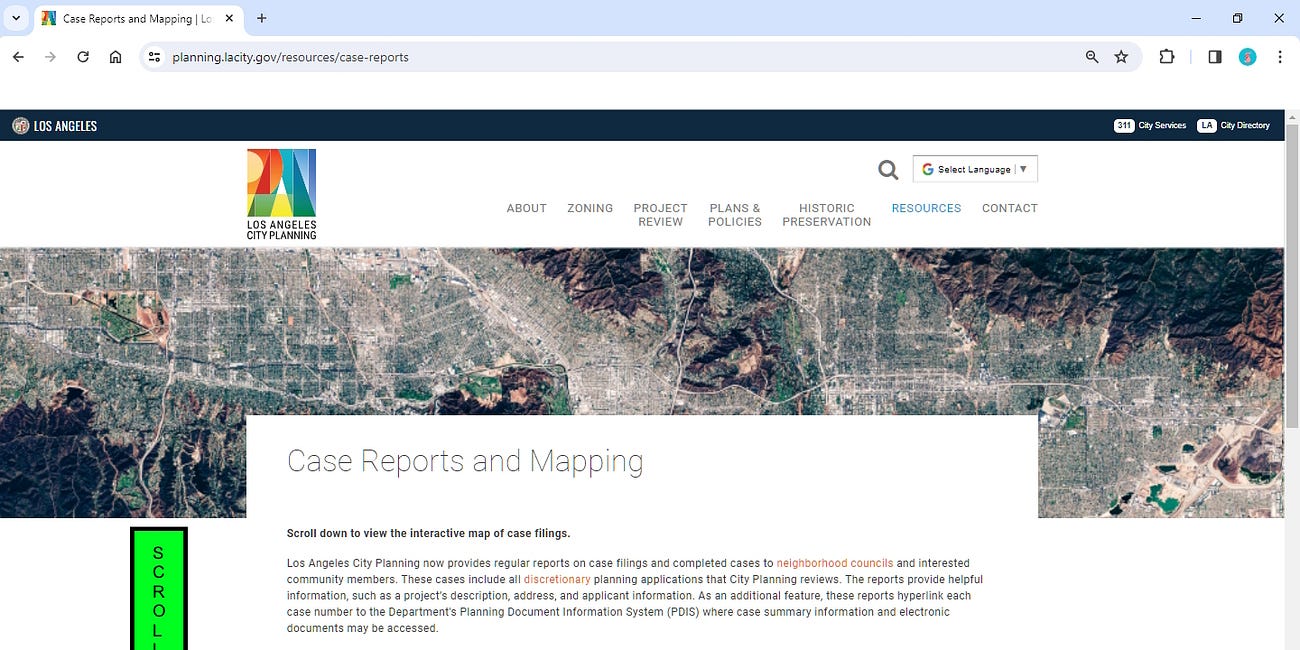Image resolution: width=1300 pixels, height=650 pixels.
Task: Open the PLANS & POLICIES menu
Action: click(735, 215)
